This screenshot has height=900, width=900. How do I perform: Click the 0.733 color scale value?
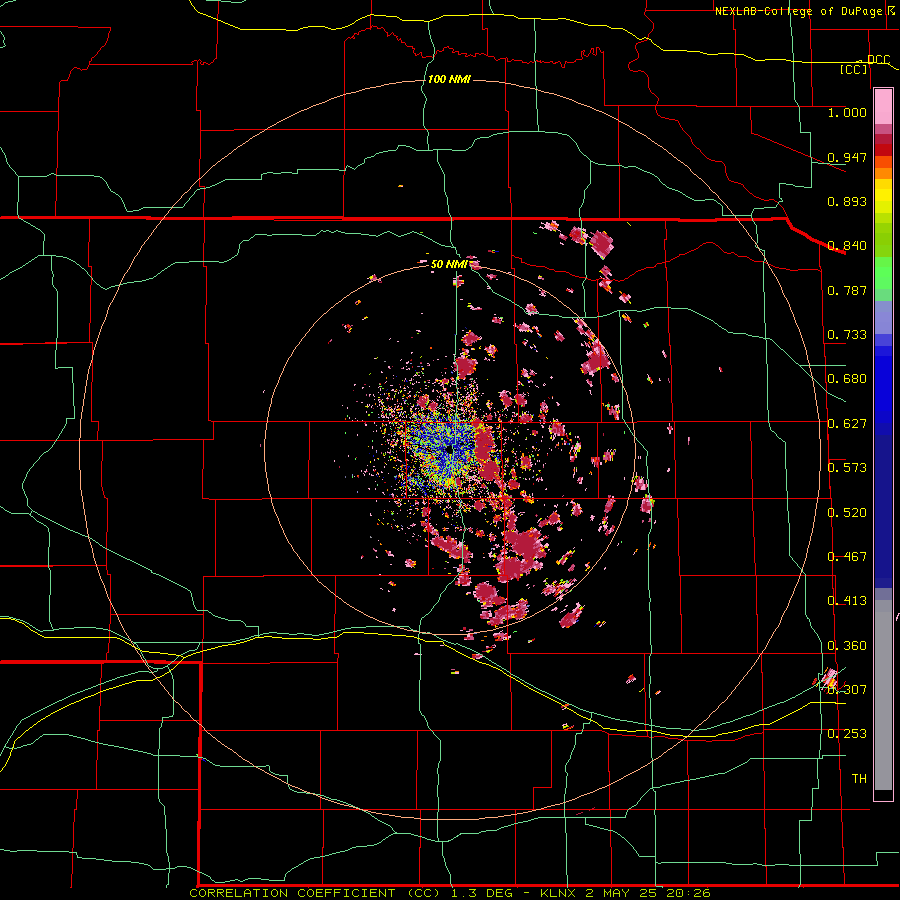click(847, 335)
